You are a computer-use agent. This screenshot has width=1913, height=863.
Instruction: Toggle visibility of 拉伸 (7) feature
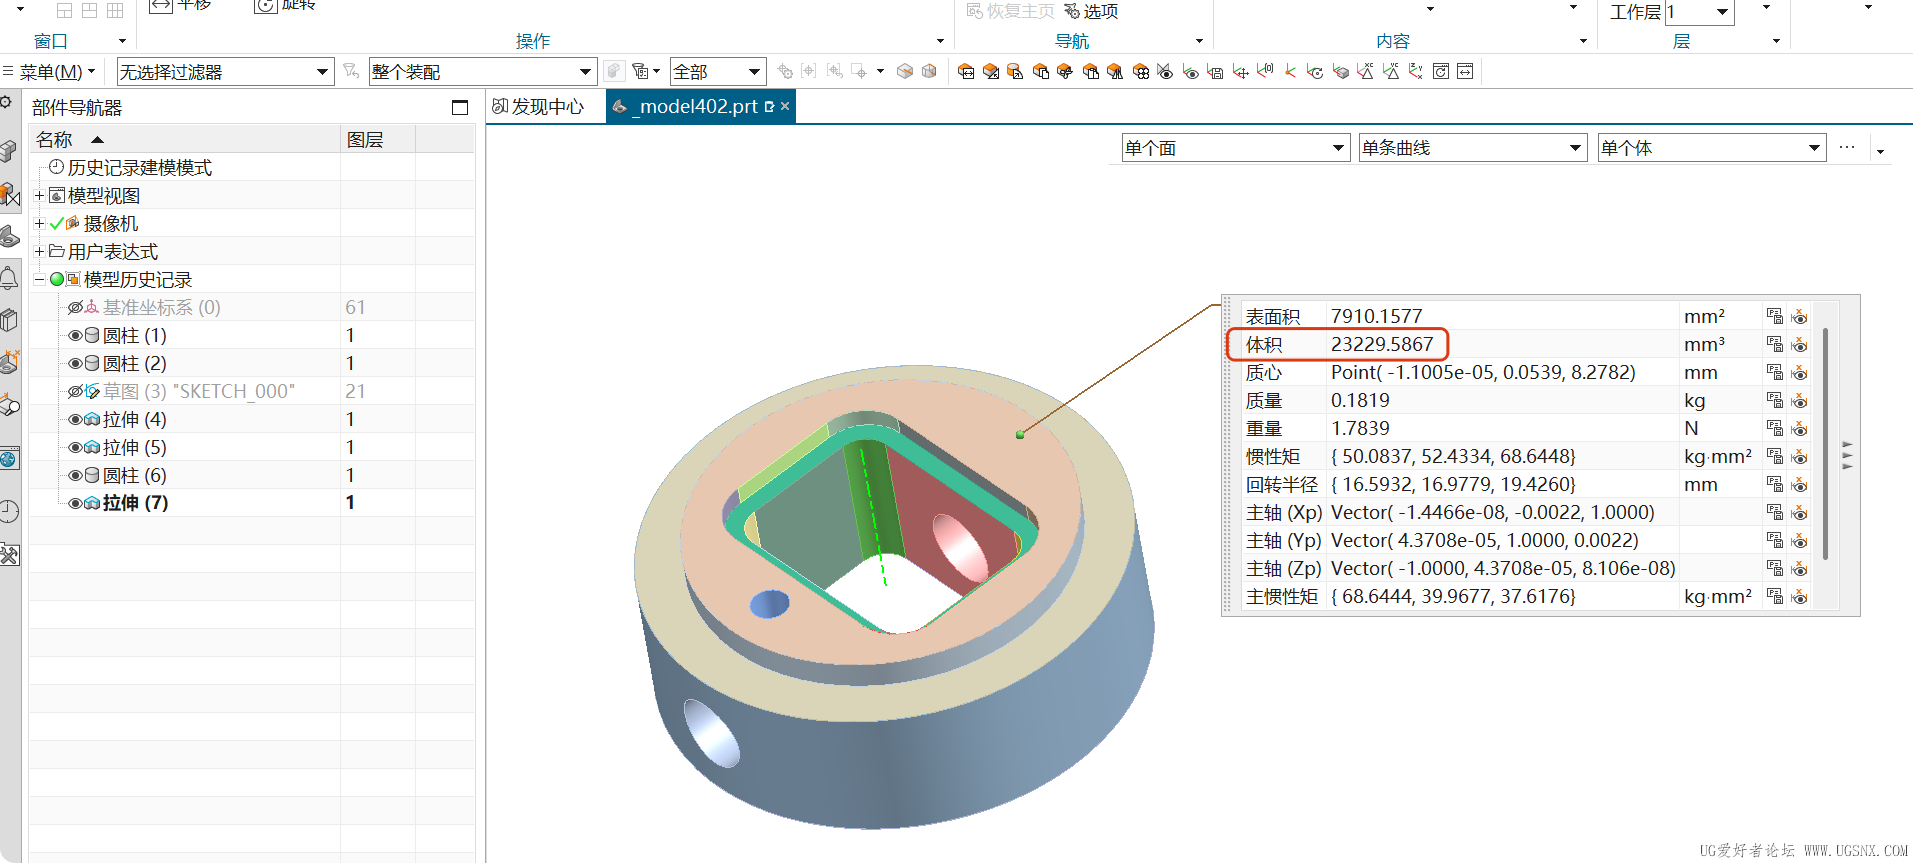(75, 503)
